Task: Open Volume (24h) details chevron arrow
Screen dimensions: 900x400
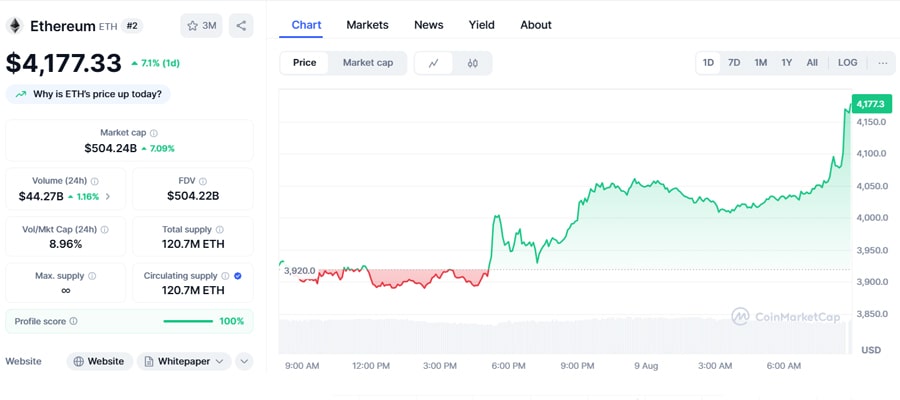Action: 107,196
